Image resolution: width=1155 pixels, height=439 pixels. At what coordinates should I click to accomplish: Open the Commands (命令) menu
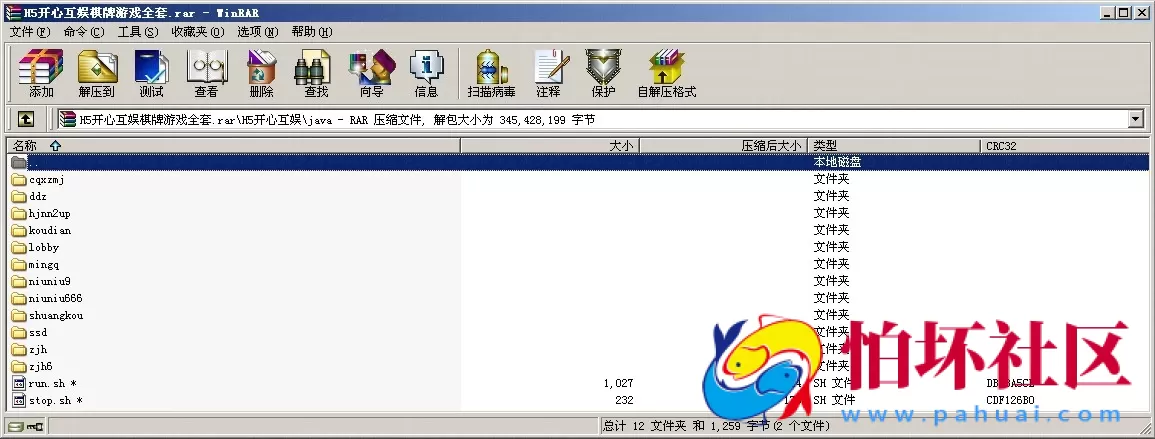pyautogui.click(x=84, y=32)
